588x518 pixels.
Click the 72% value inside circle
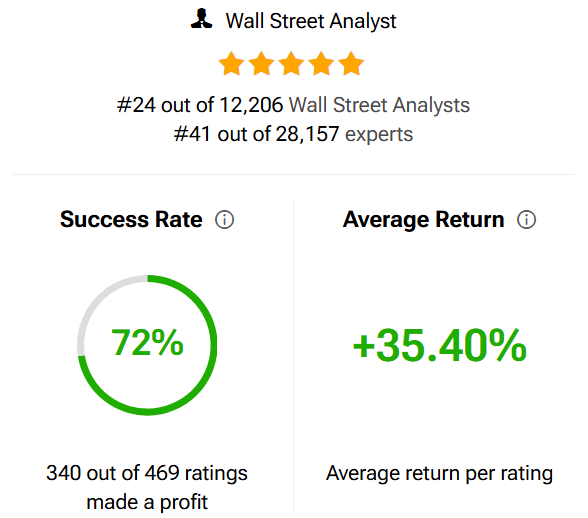click(147, 342)
